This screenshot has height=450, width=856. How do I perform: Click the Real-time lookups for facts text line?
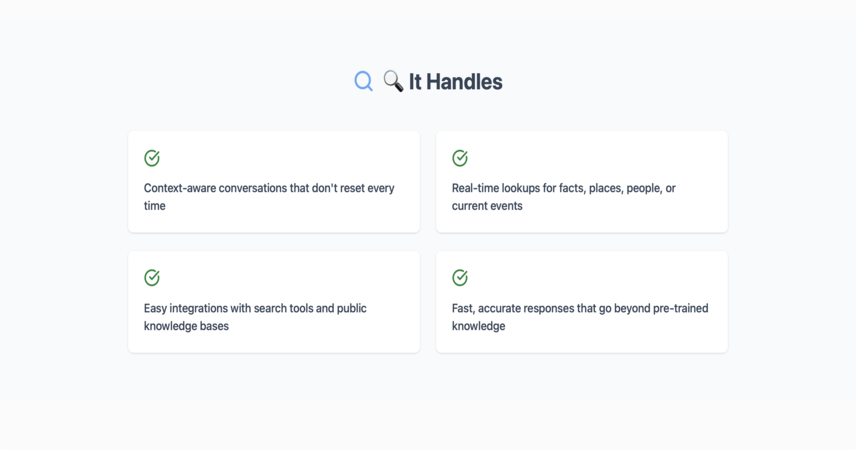(563, 188)
